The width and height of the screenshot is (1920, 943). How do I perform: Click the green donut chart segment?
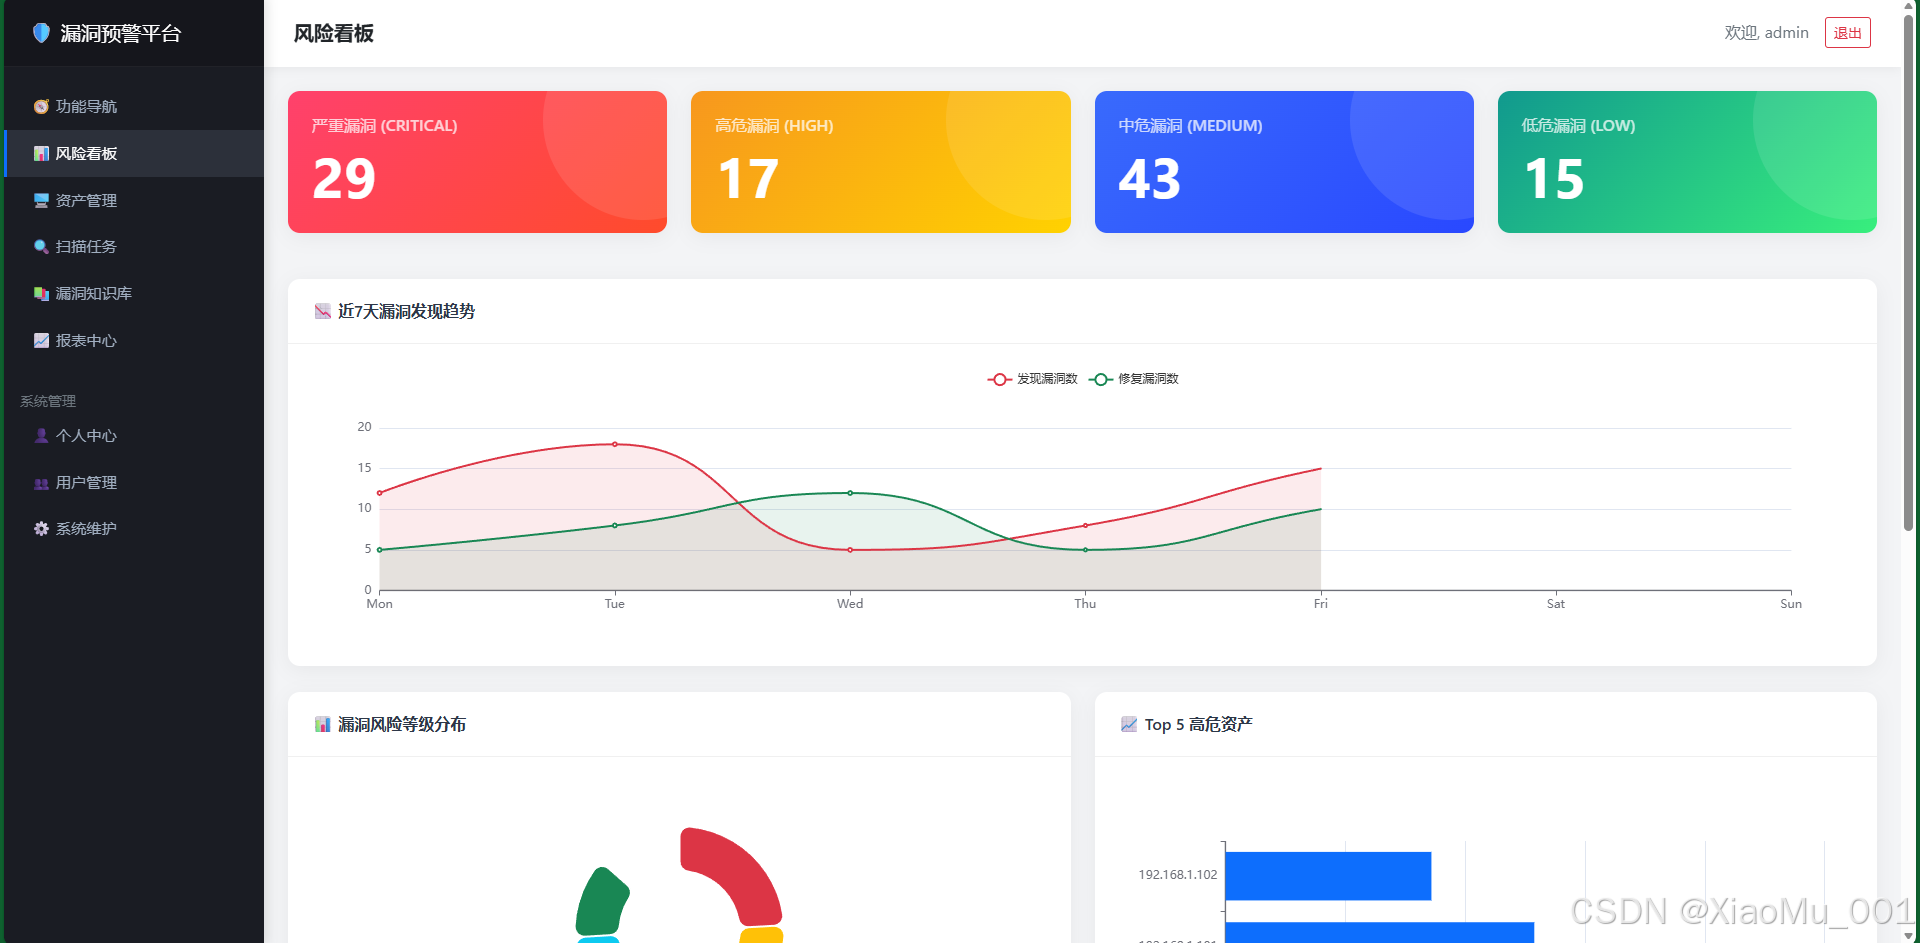click(x=600, y=902)
